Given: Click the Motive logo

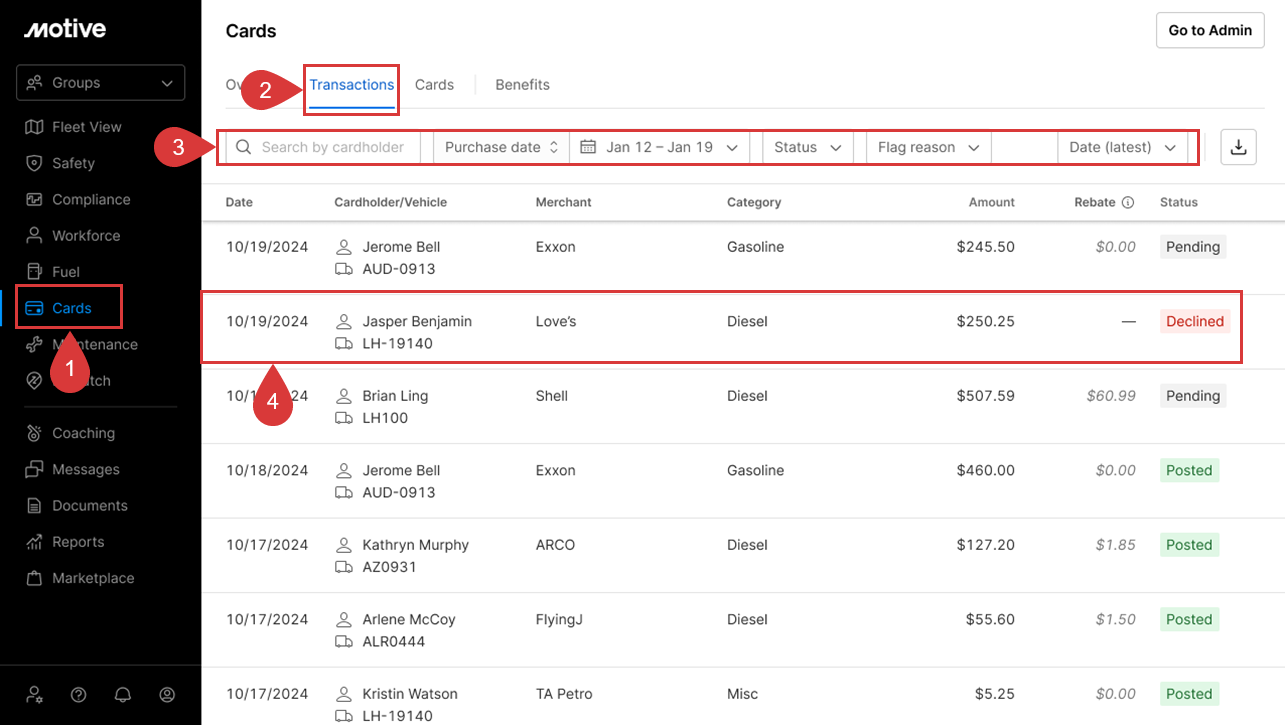Looking at the screenshot, I should tap(65, 29).
